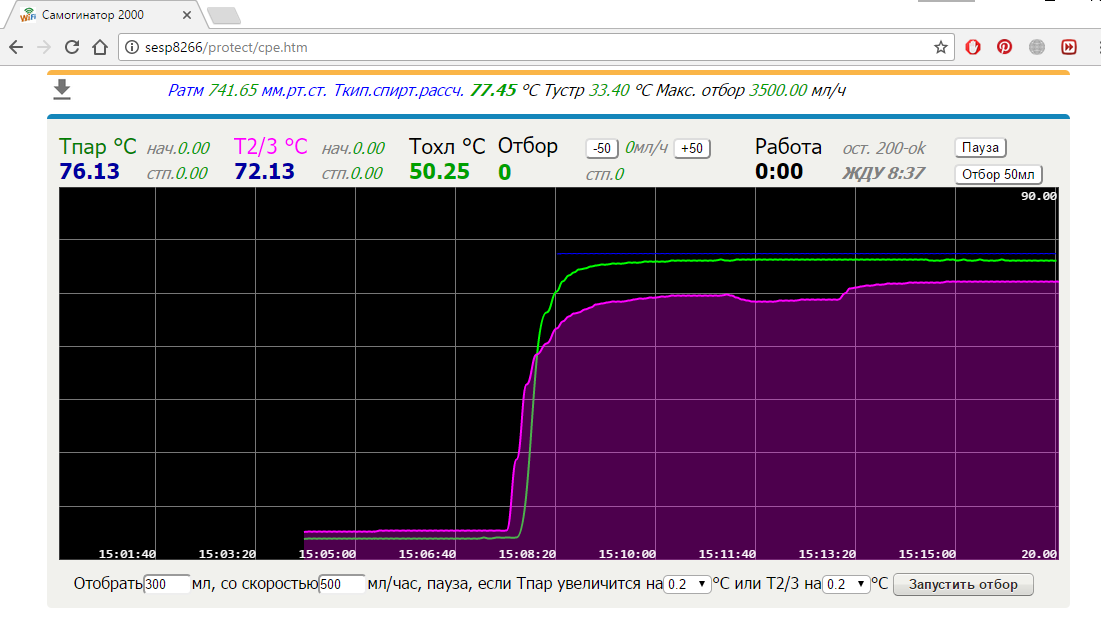Screen dimensions: 1101x637
Task: Reload the page with the refresh icon
Action: (72, 47)
